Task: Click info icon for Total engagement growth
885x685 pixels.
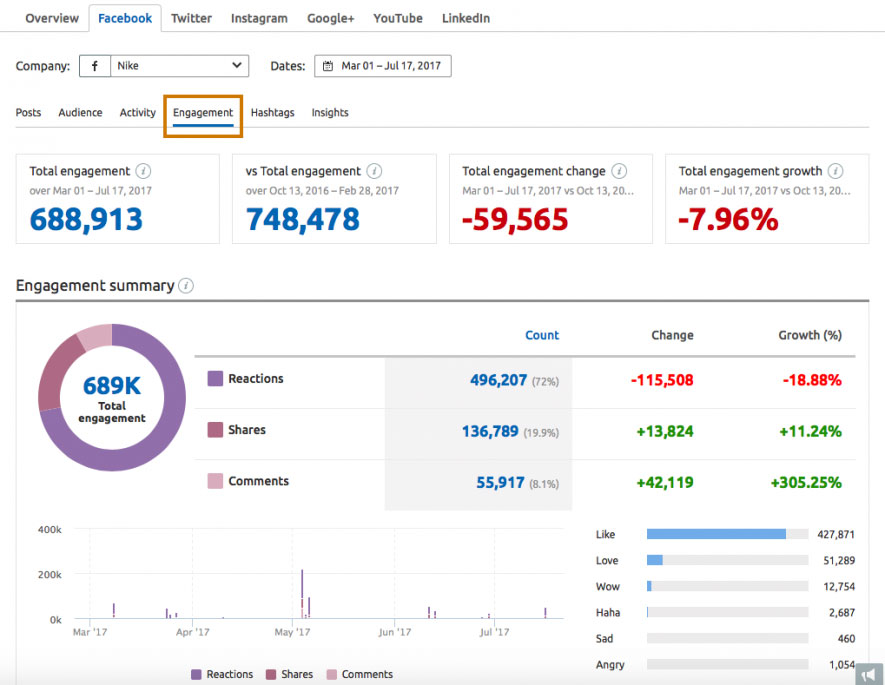Action: click(x=835, y=171)
